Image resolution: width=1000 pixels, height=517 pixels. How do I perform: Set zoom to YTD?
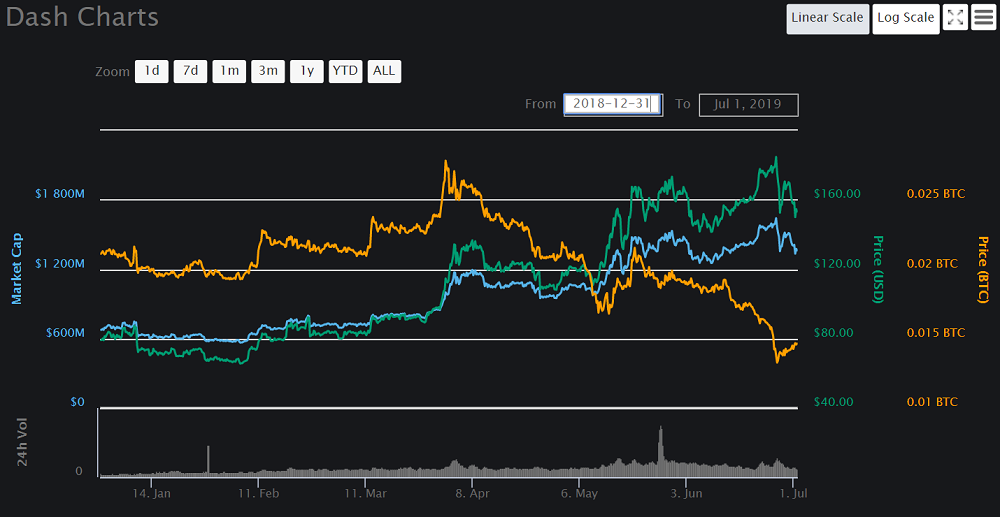point(346,71)
